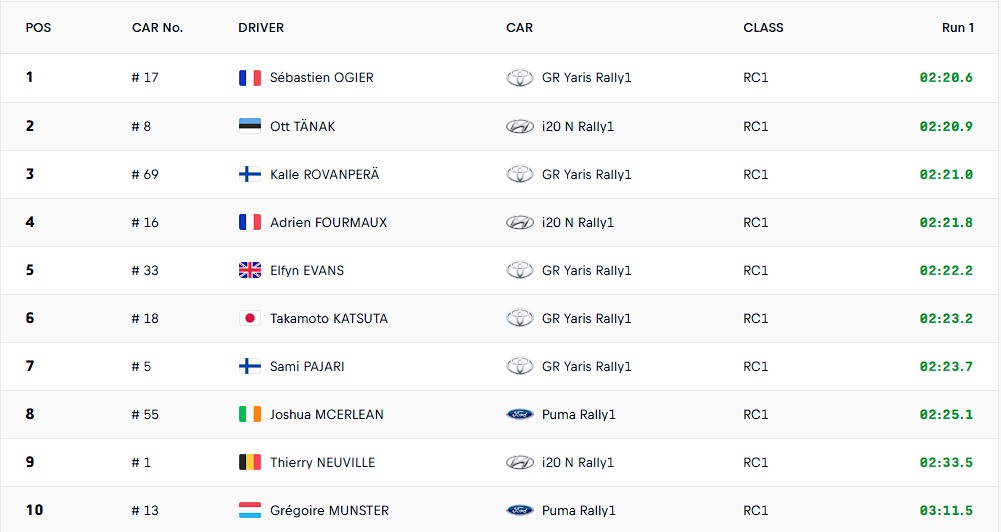Click the Japanese flag beside Takamoto Katsuta

click(250, 318)
